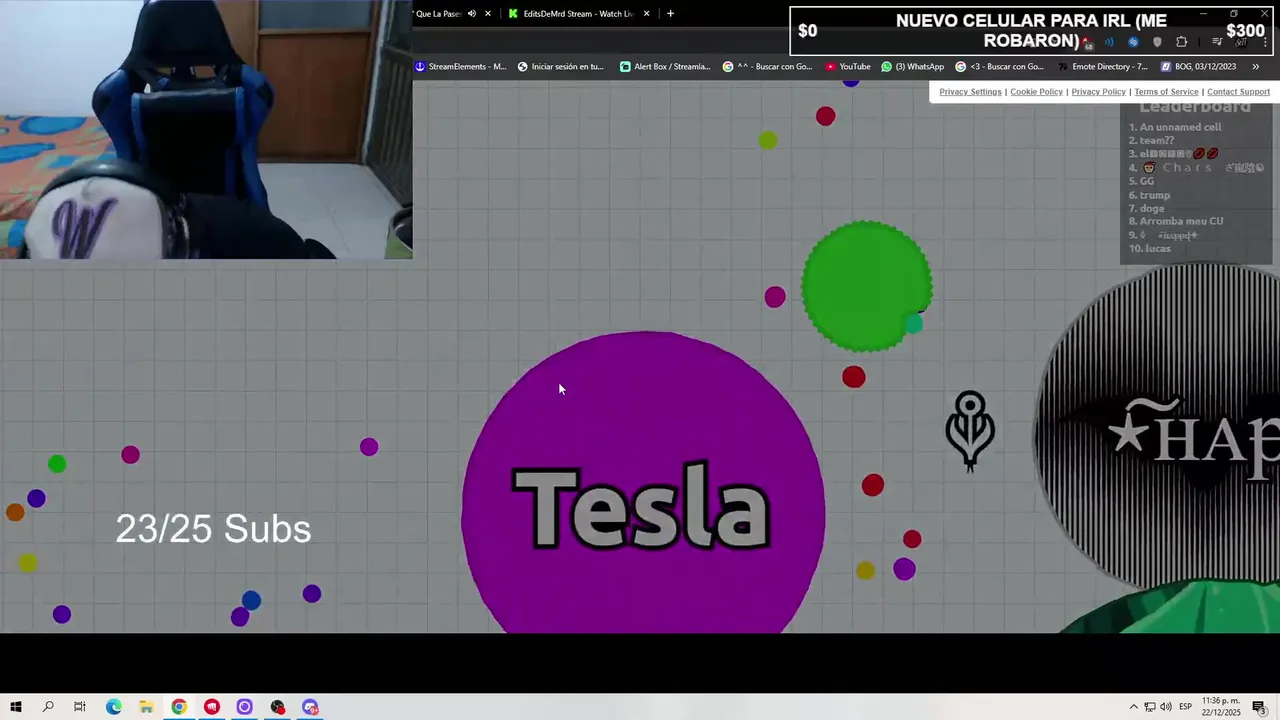The width and height of the screenshot is (1280, 720).
Task: Close the EditsDeMrd Stream tab
Action: [x=647, y=14]
